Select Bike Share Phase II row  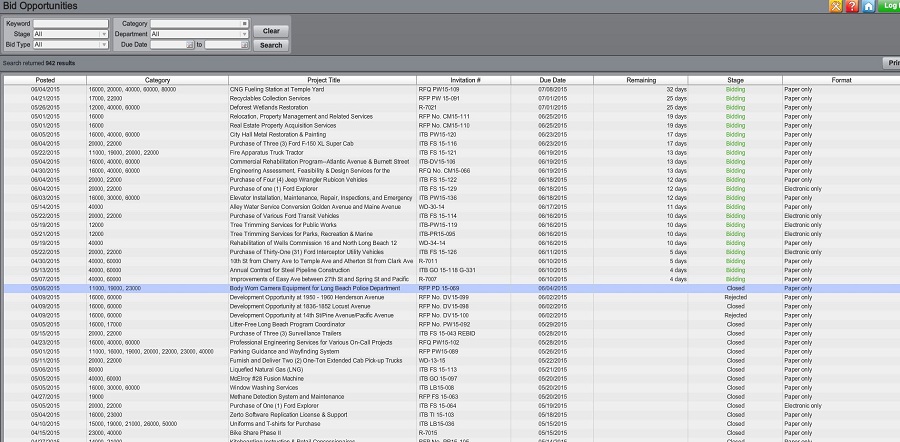452,433
